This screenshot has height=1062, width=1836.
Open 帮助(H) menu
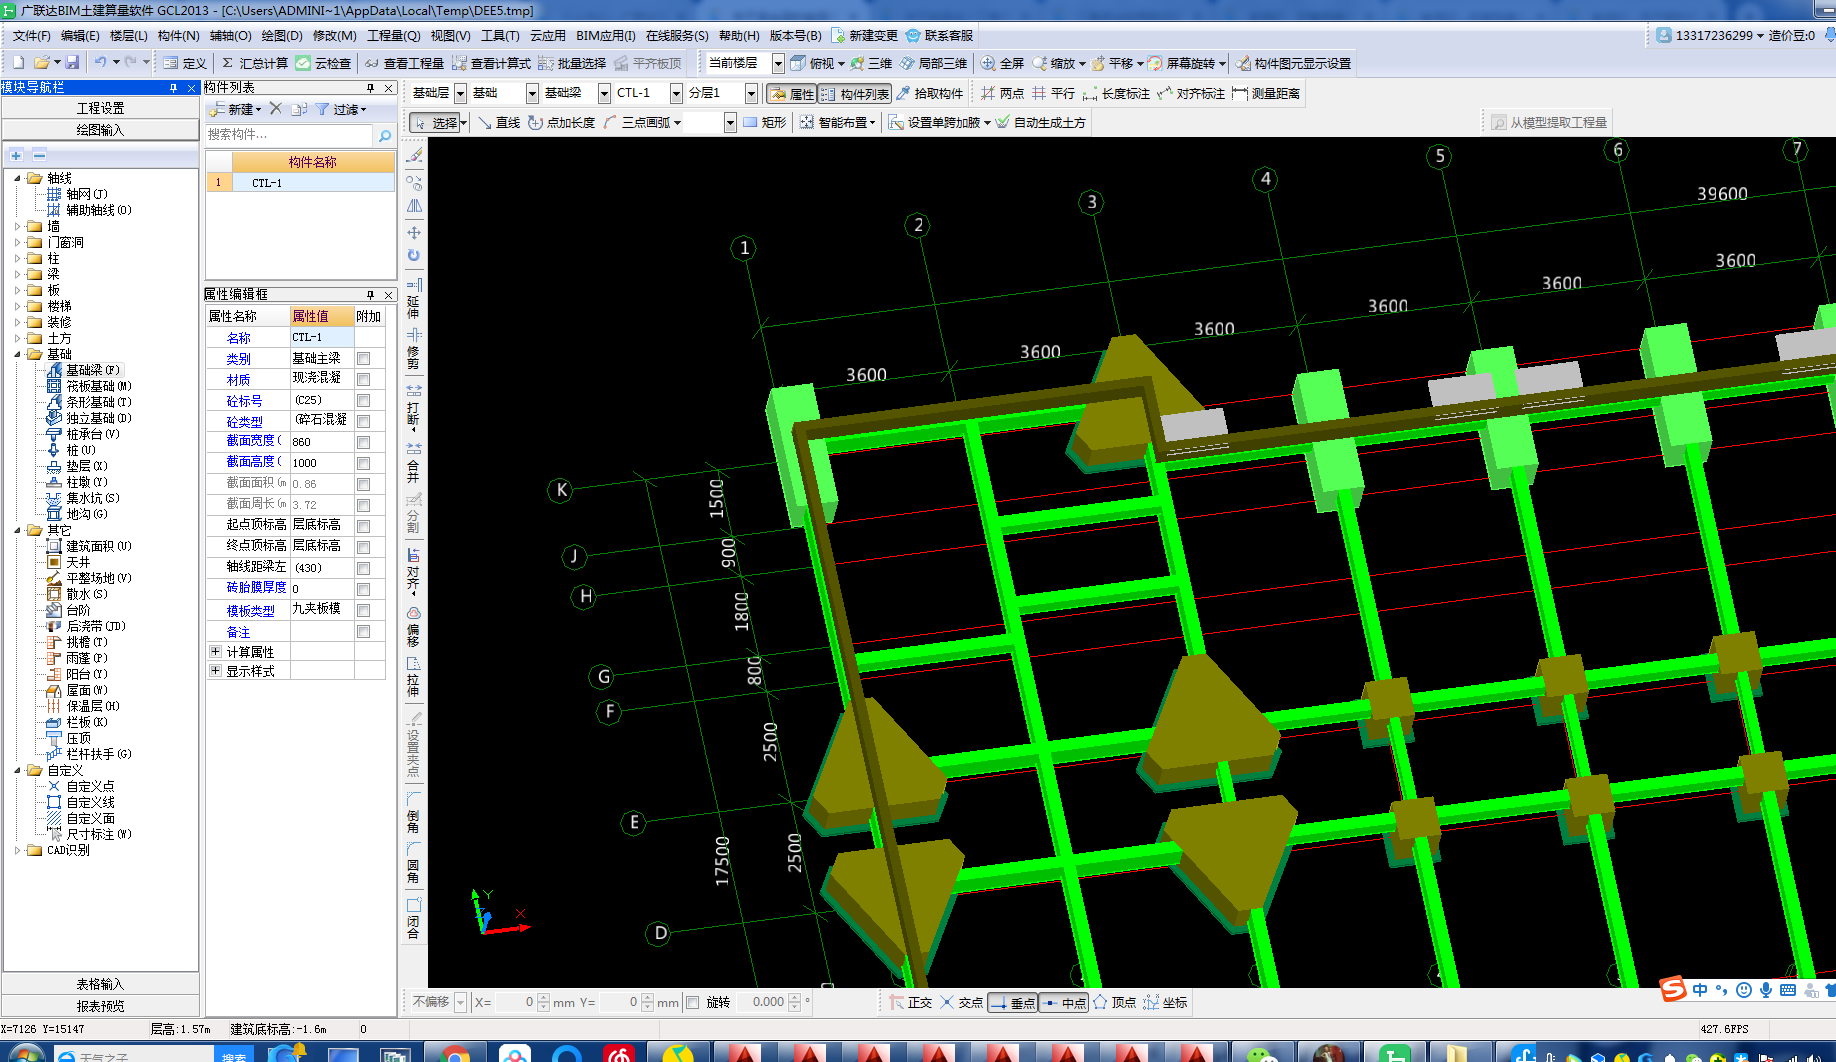coord(739,35)
